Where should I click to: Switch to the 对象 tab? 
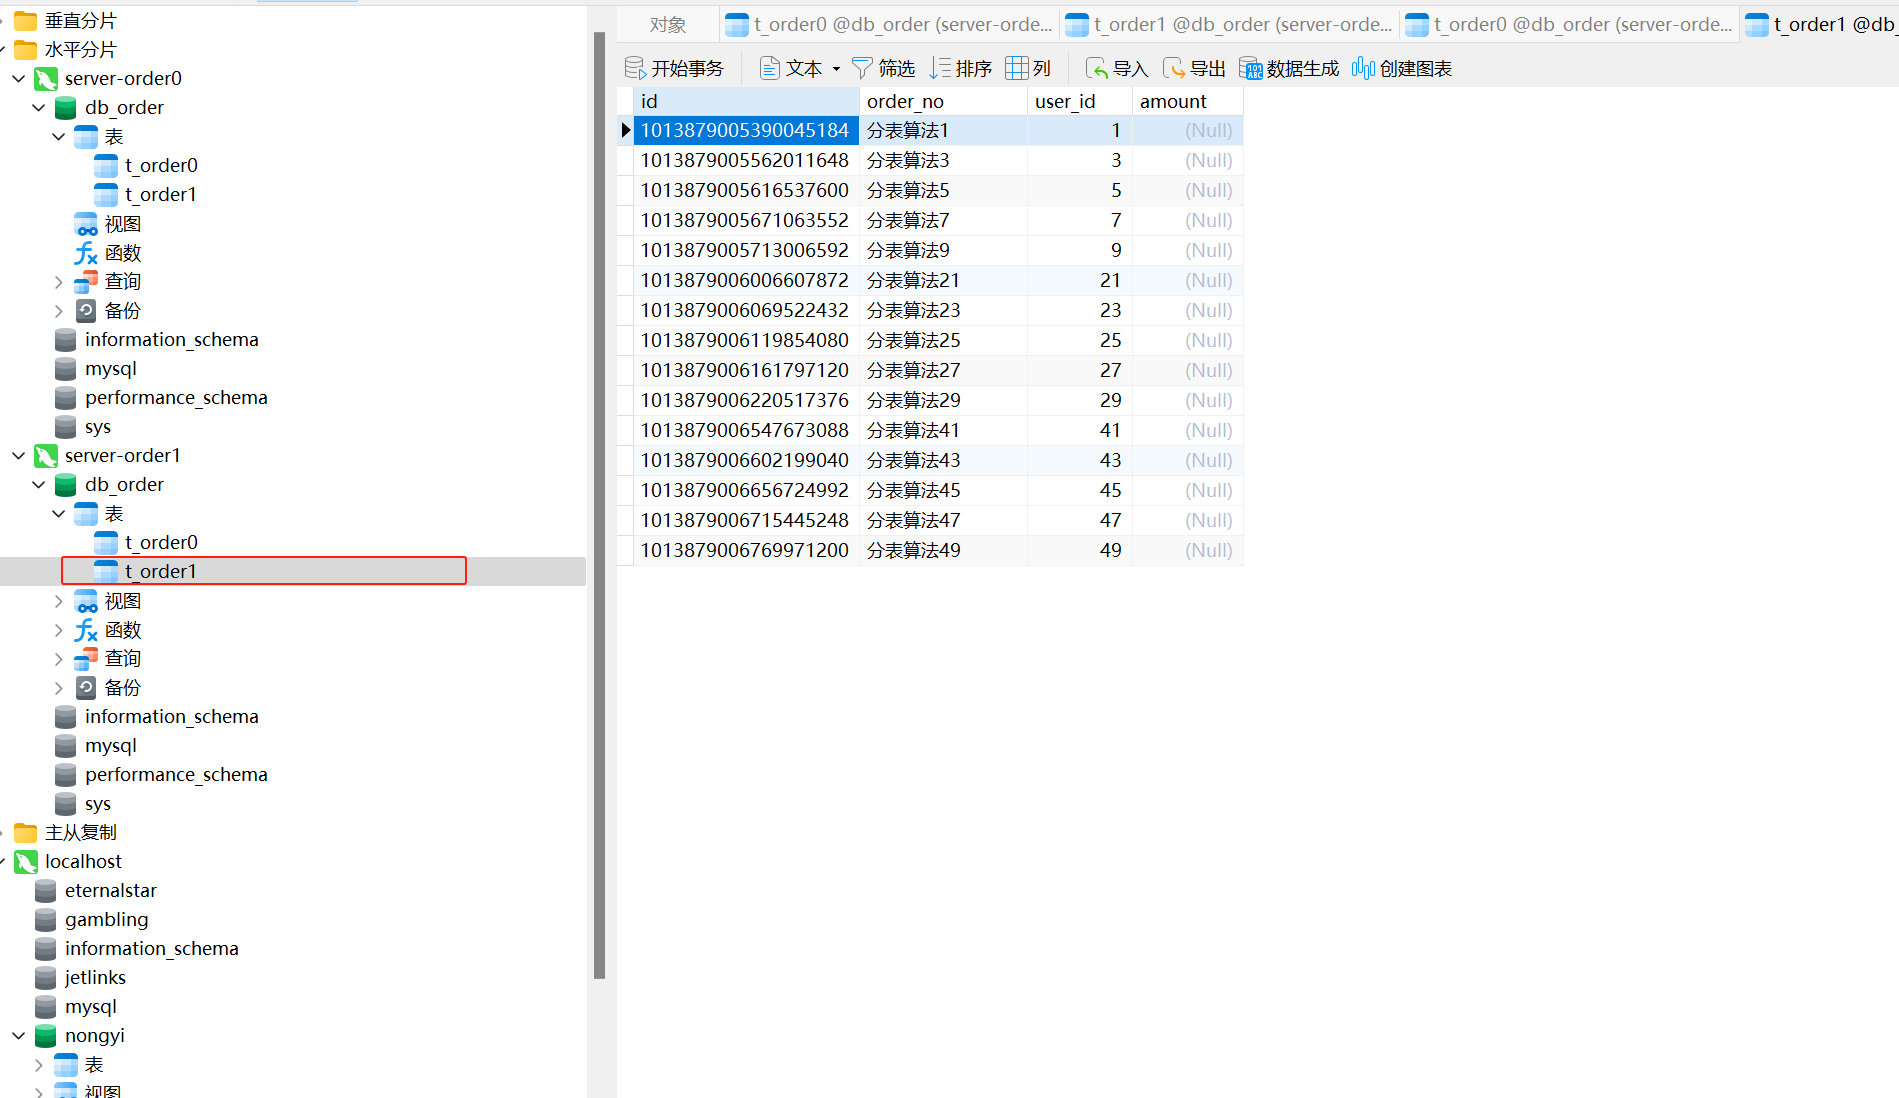tap(668, 25)
